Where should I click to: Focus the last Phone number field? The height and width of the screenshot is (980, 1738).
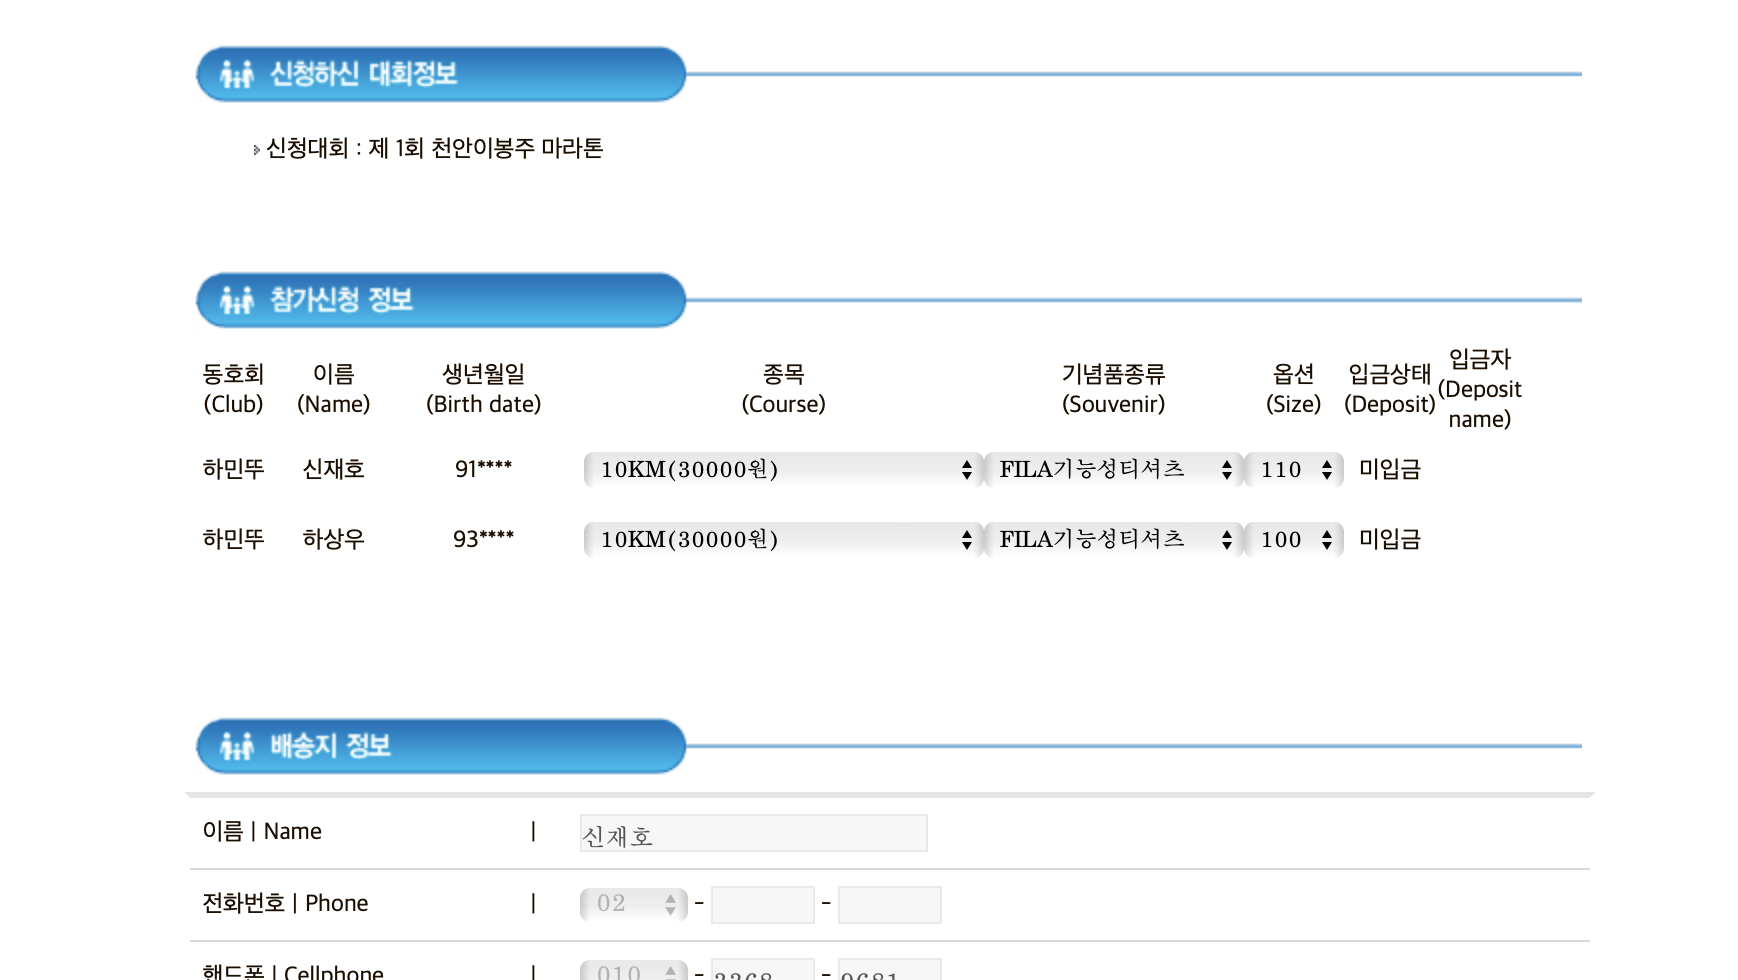(x=889, y=904)
